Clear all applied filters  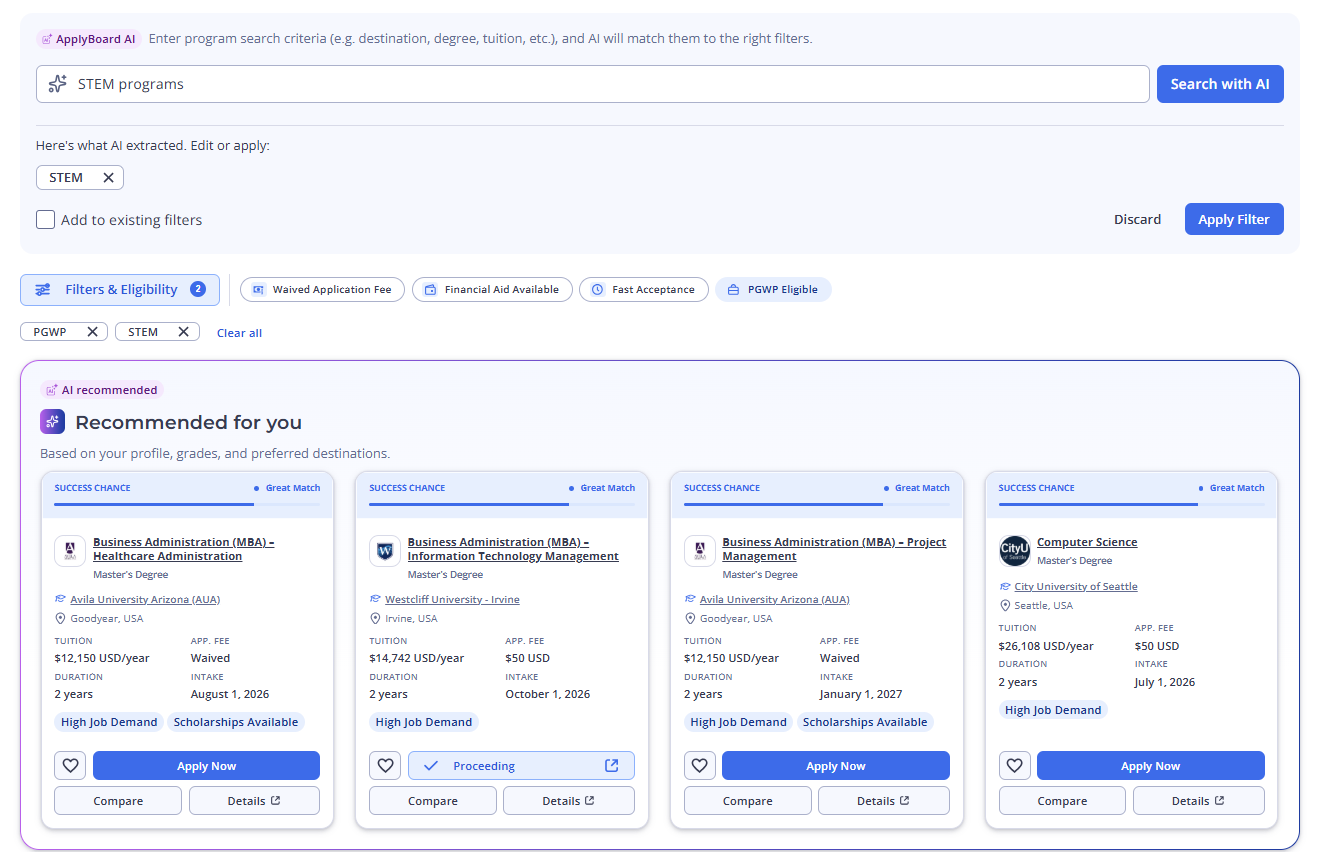(239, 333)
